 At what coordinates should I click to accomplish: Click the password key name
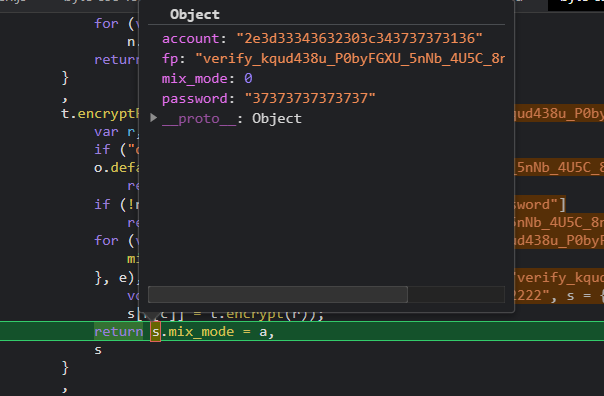click(x=195, y=99)
